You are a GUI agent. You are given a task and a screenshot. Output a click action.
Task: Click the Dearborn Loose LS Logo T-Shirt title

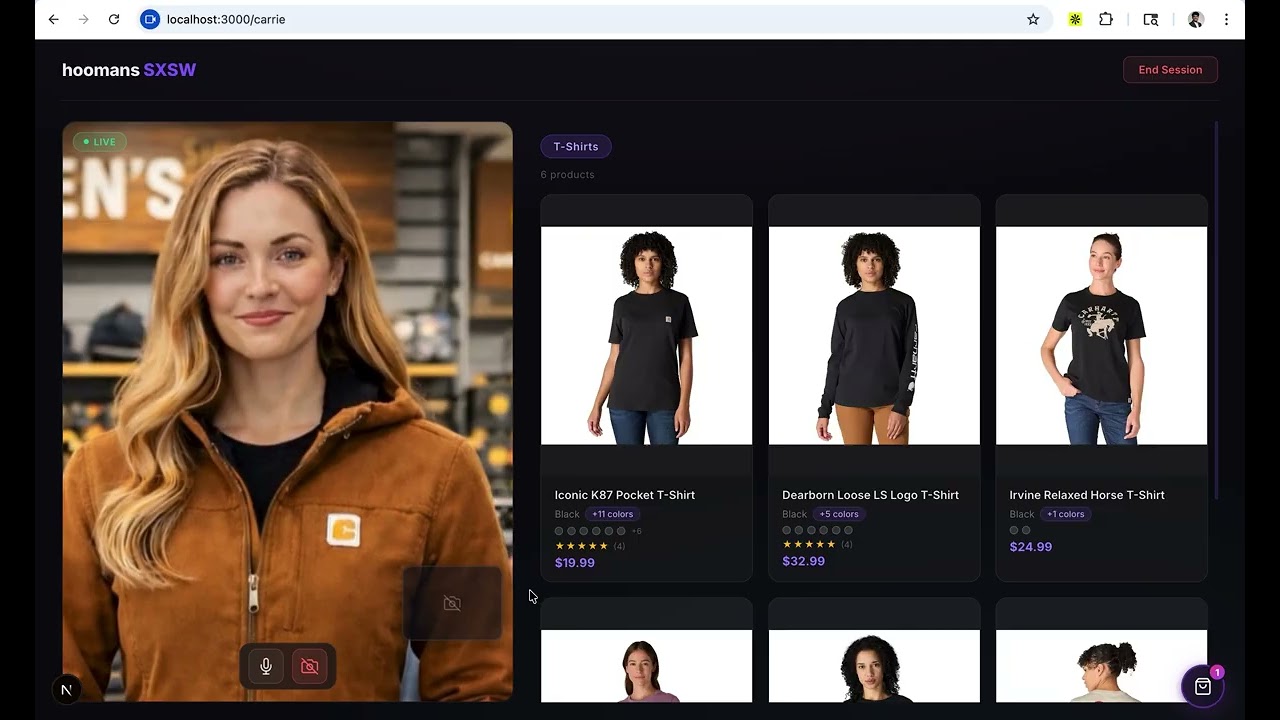tap(870, 495)
